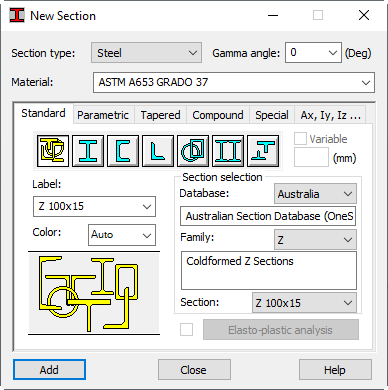
Task: Switch to the Parametric tab
Action: click(x=103, y=115)
